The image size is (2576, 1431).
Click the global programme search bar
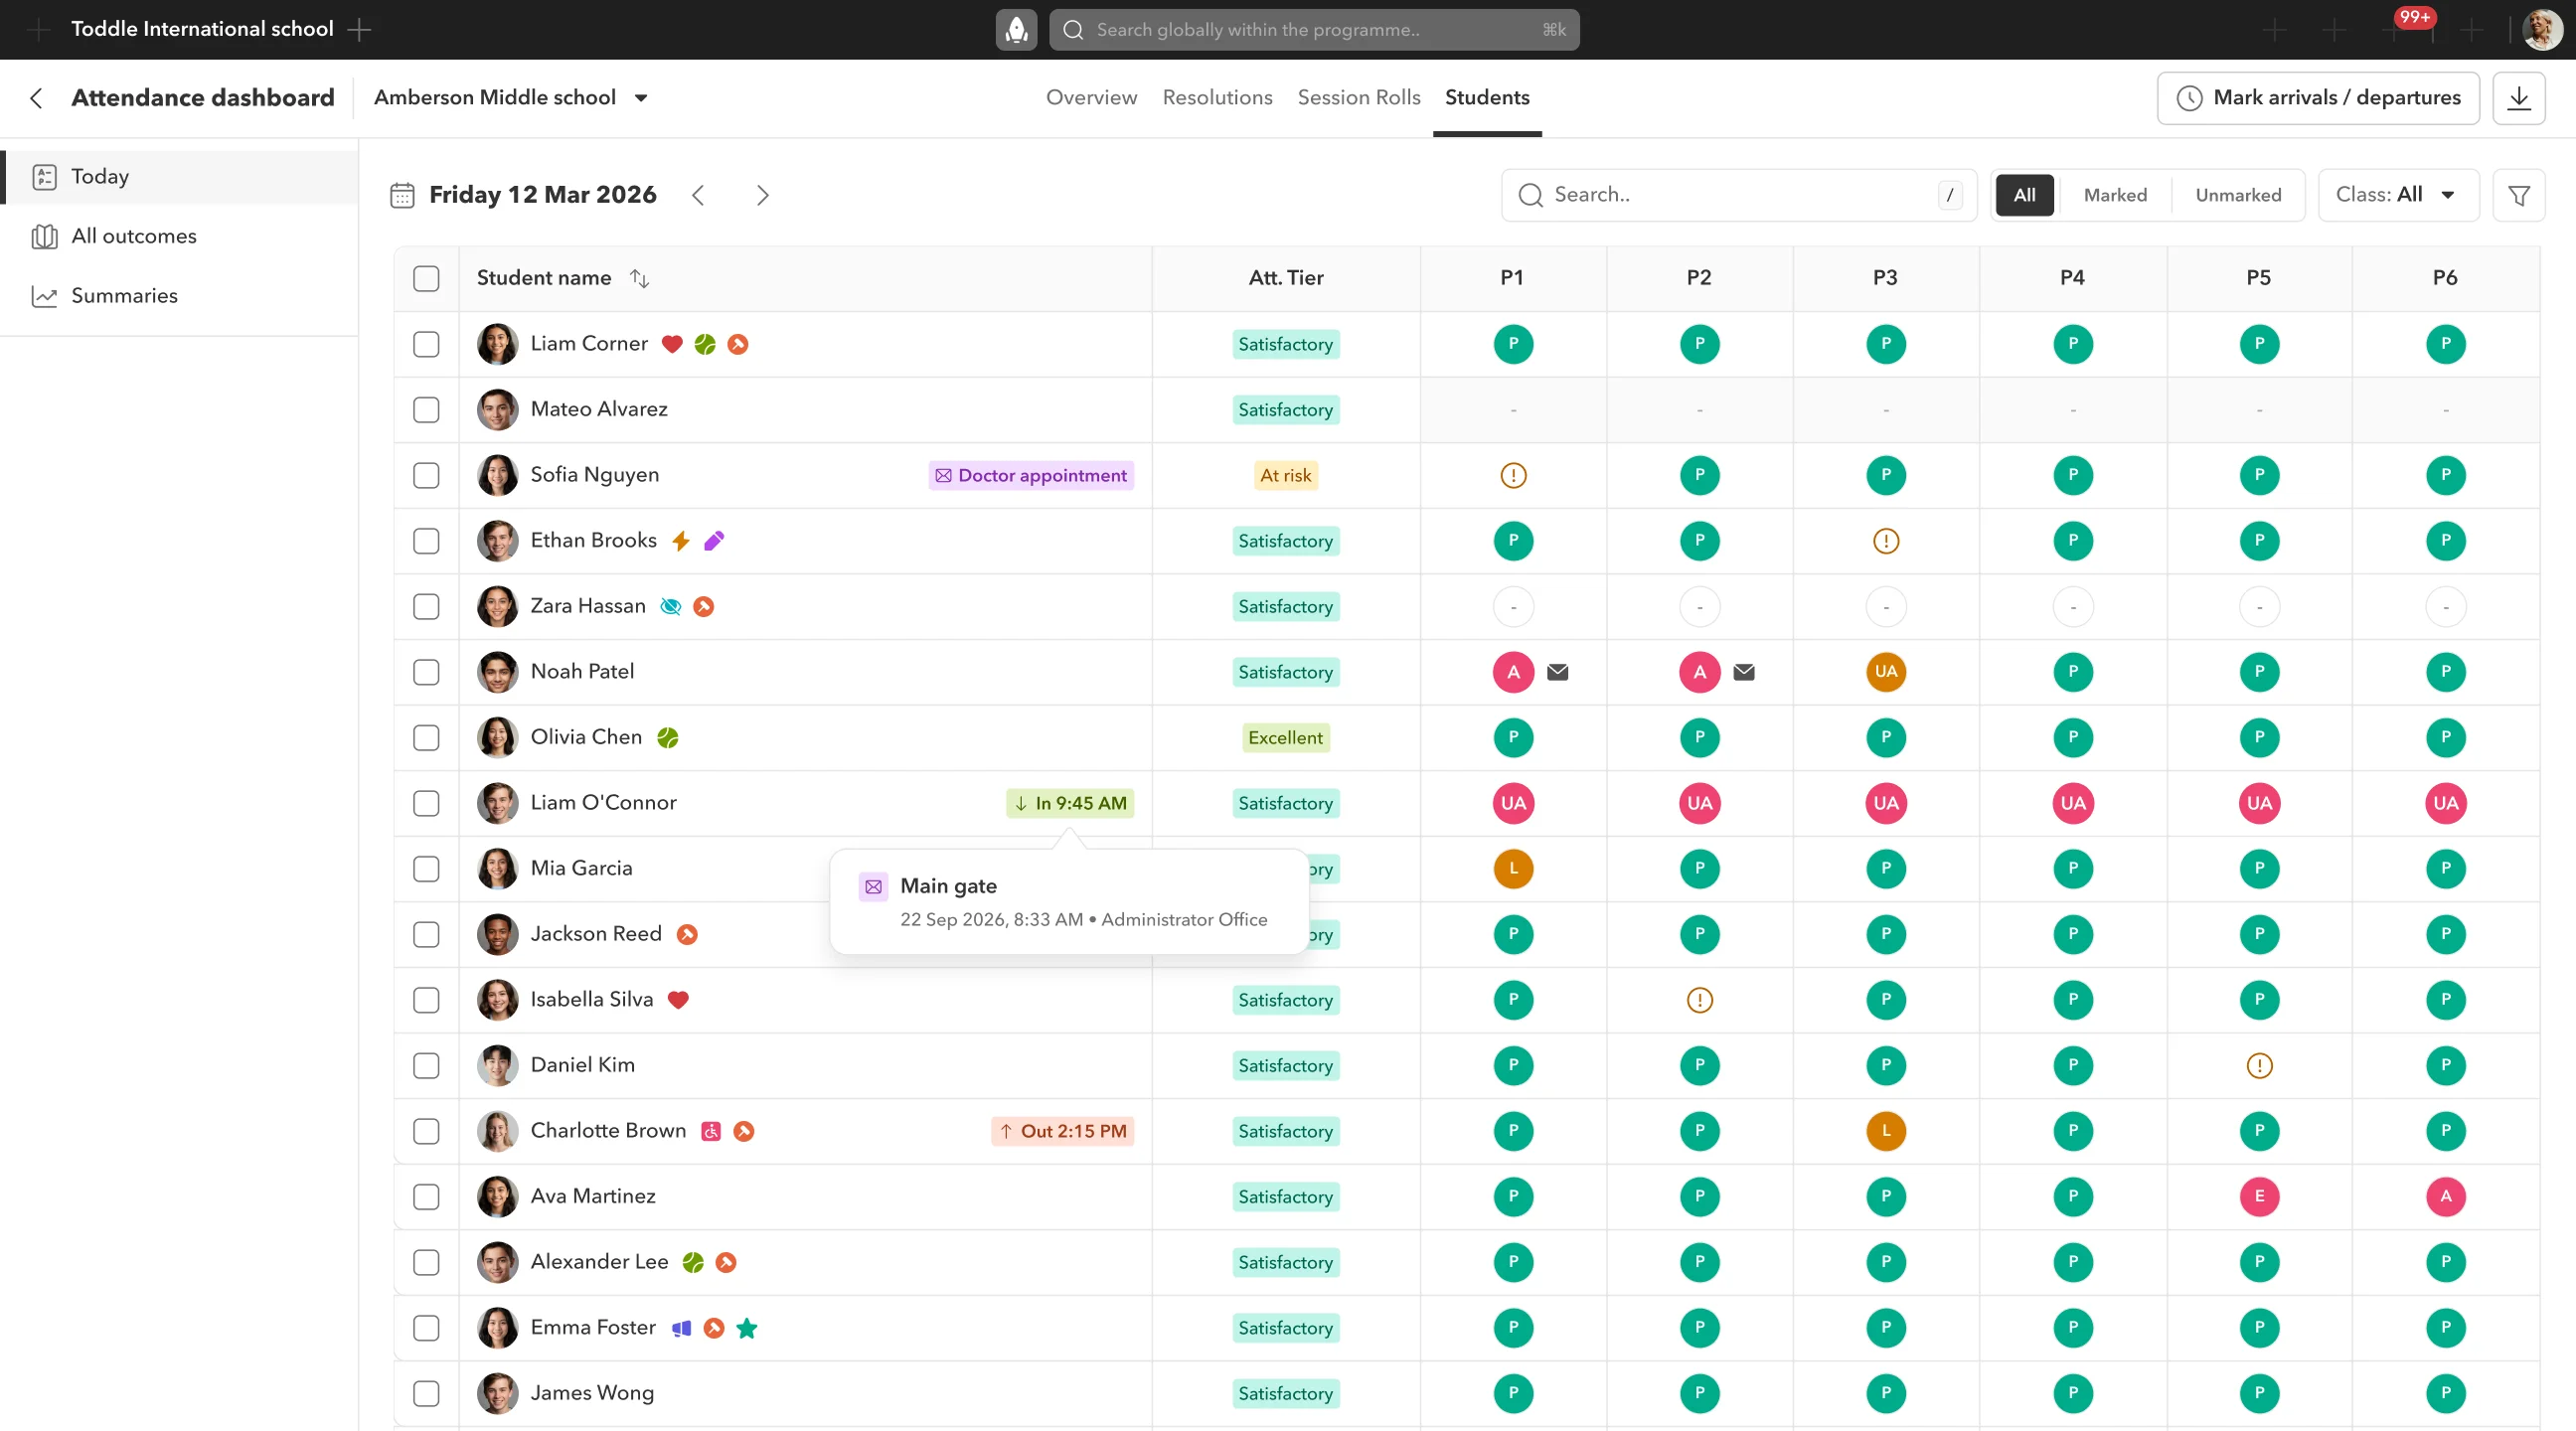1313,30
